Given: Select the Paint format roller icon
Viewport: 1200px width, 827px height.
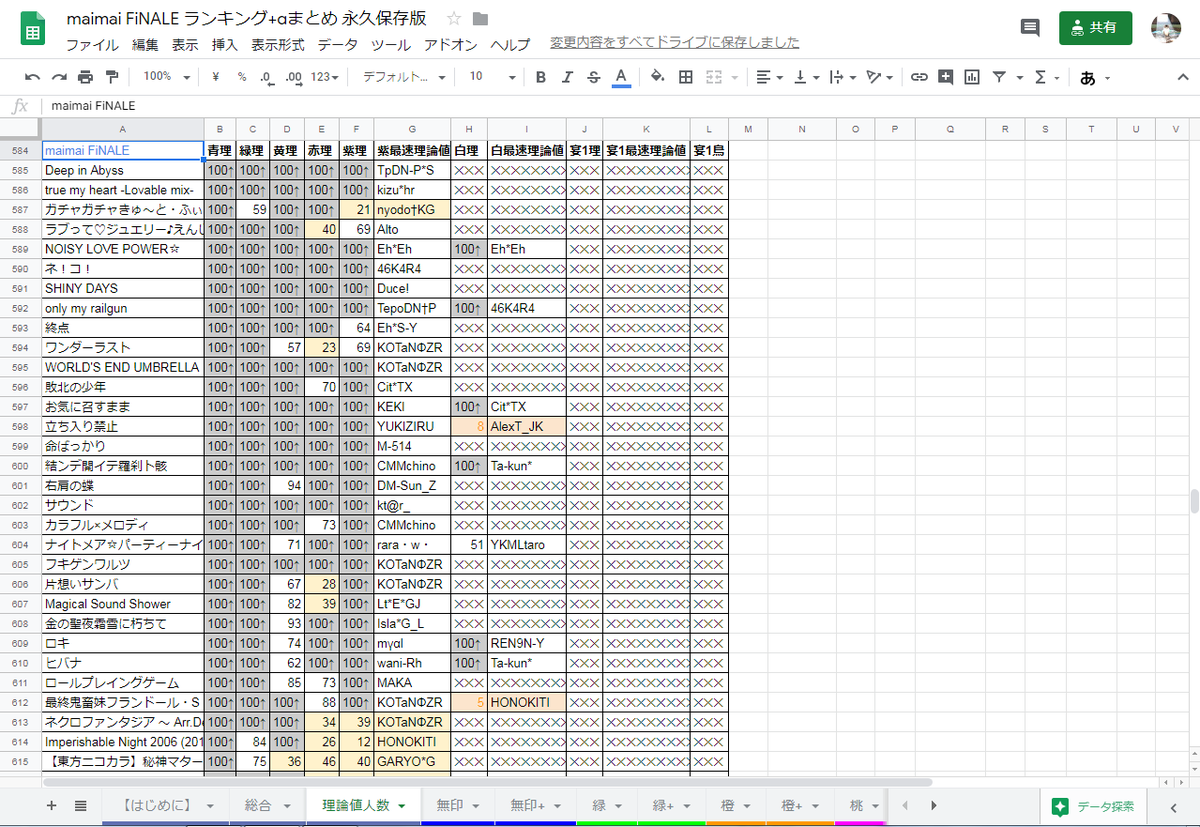Looking at the screenshot, I should [x=111, y=77].
